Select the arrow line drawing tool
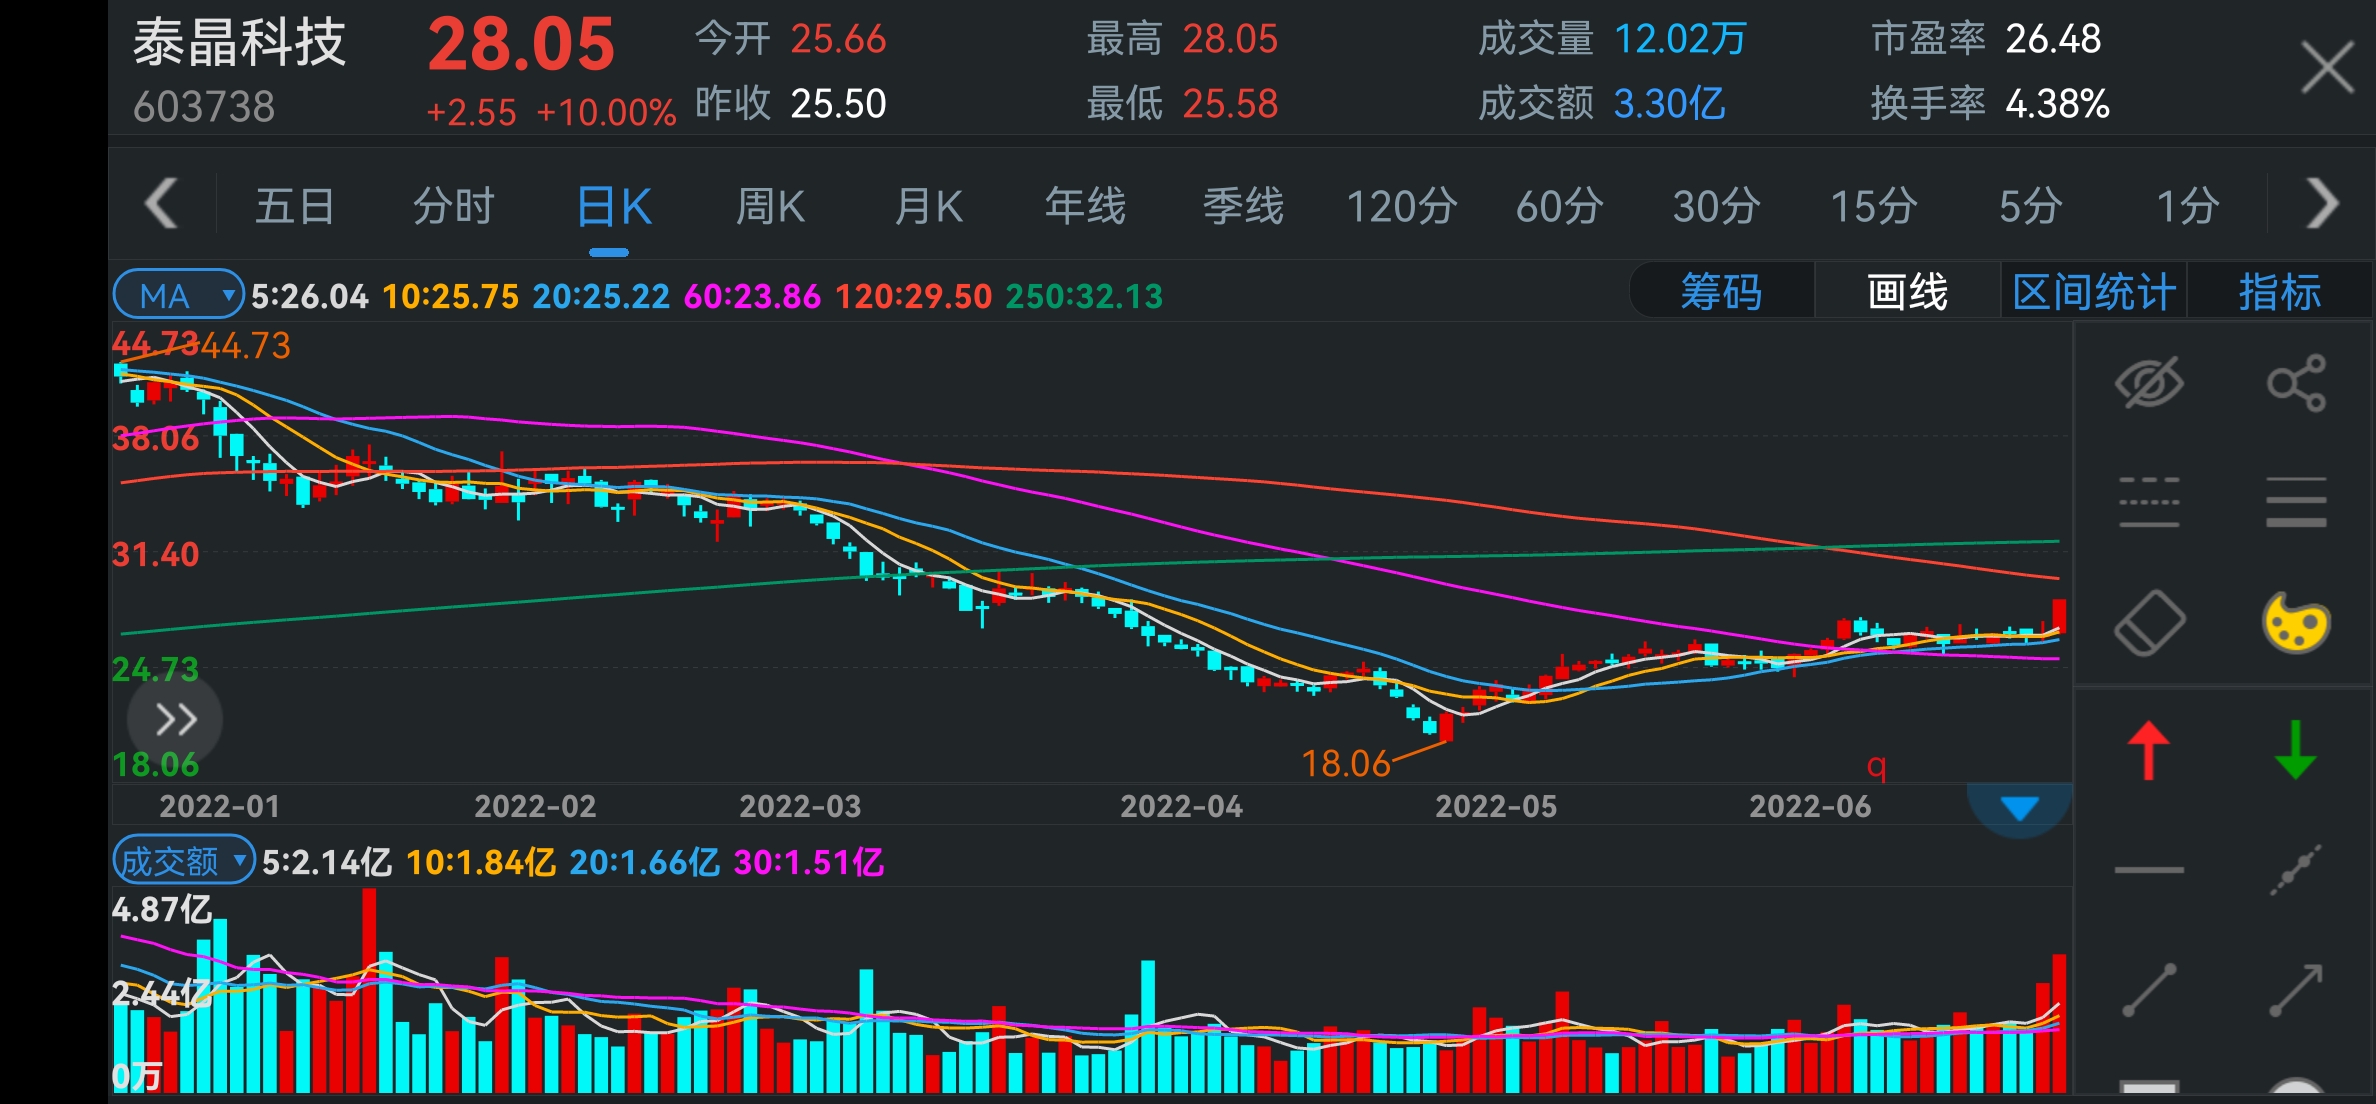 click(x=2296, y=990)
